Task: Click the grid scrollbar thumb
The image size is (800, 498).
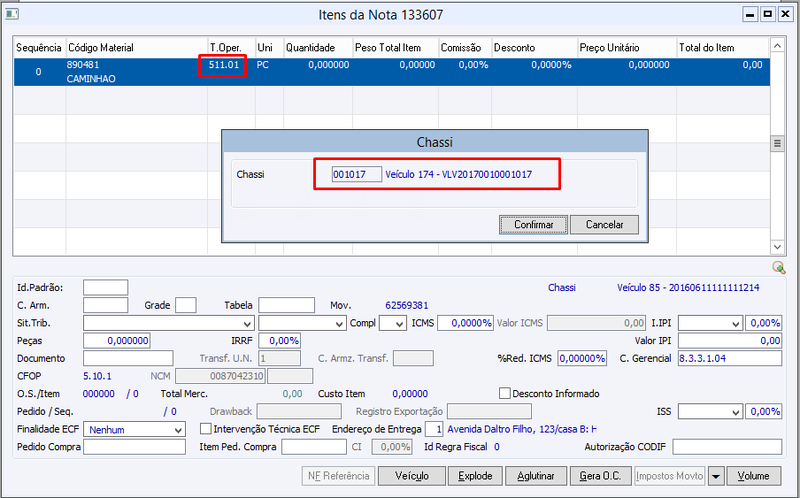Action: (777, 143)
